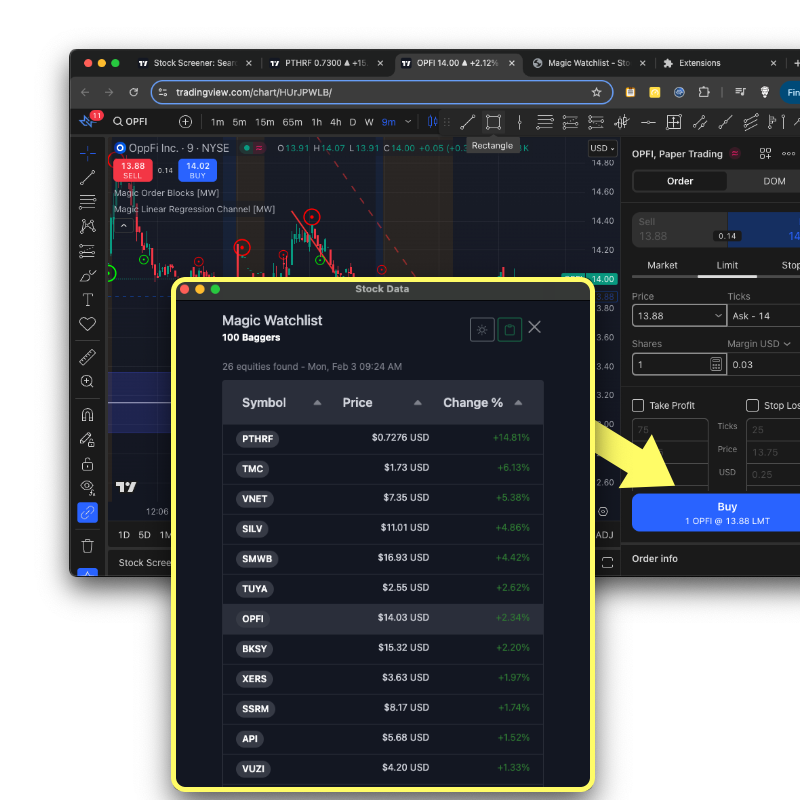The image size is (800, 800).
Task: Enable the Stop Loss checkbox
Action: (753, 405)
